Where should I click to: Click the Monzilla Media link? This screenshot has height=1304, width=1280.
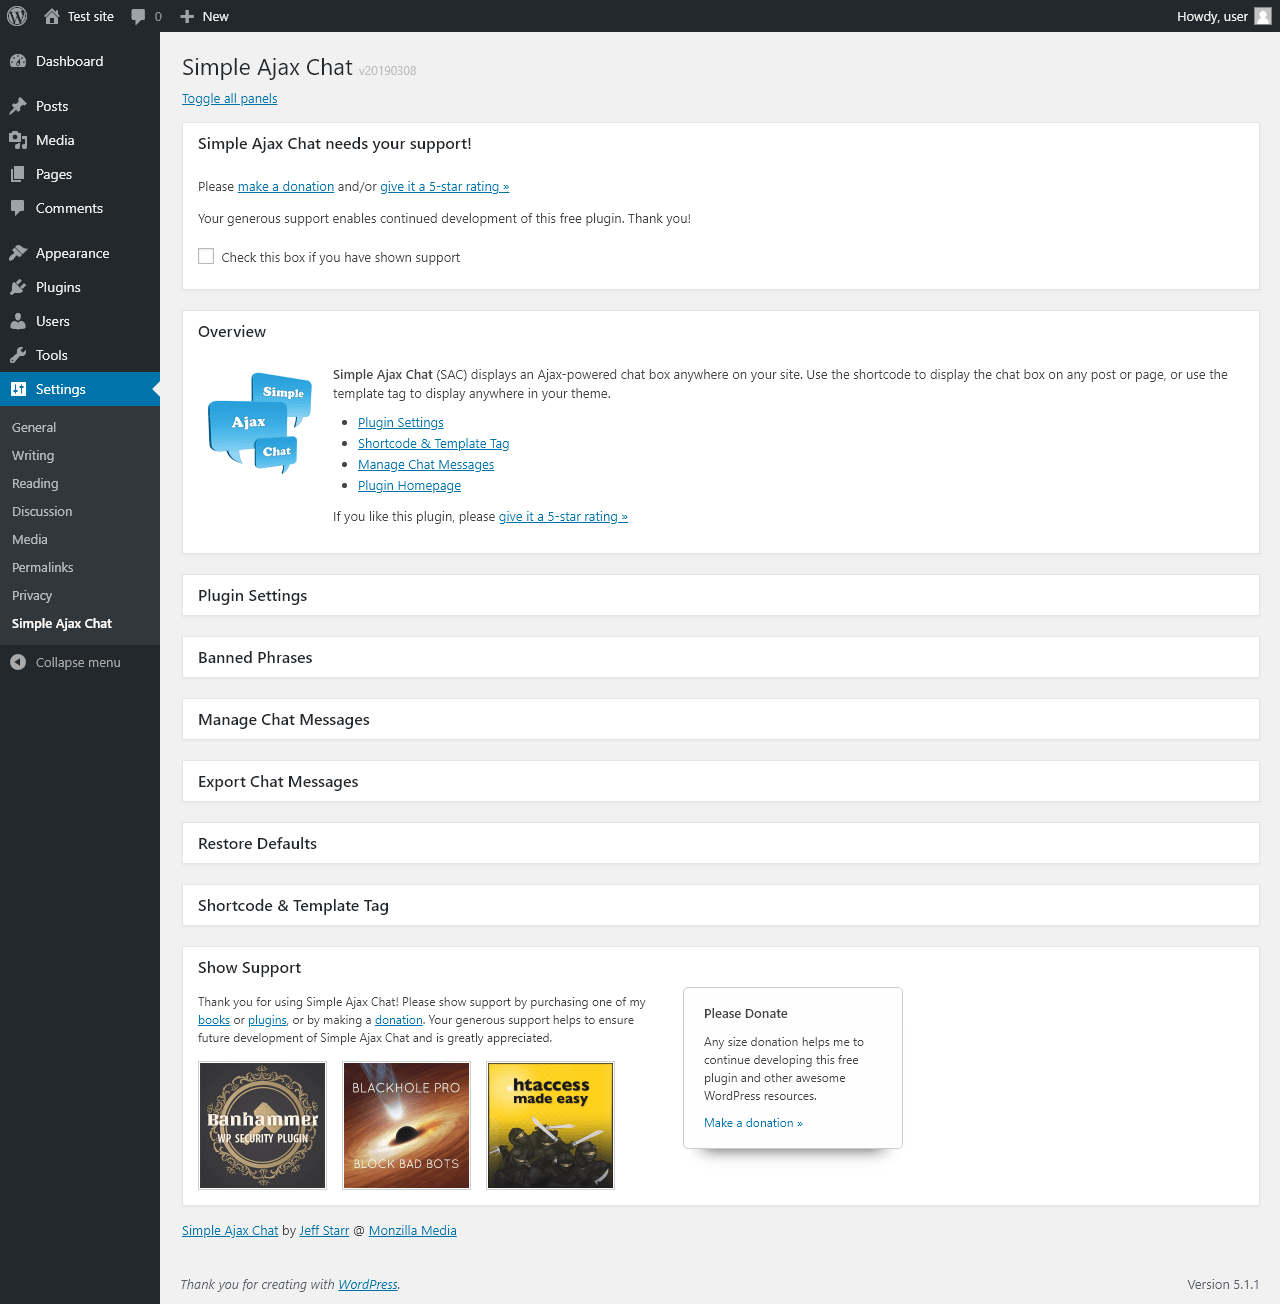point(413,1230)
